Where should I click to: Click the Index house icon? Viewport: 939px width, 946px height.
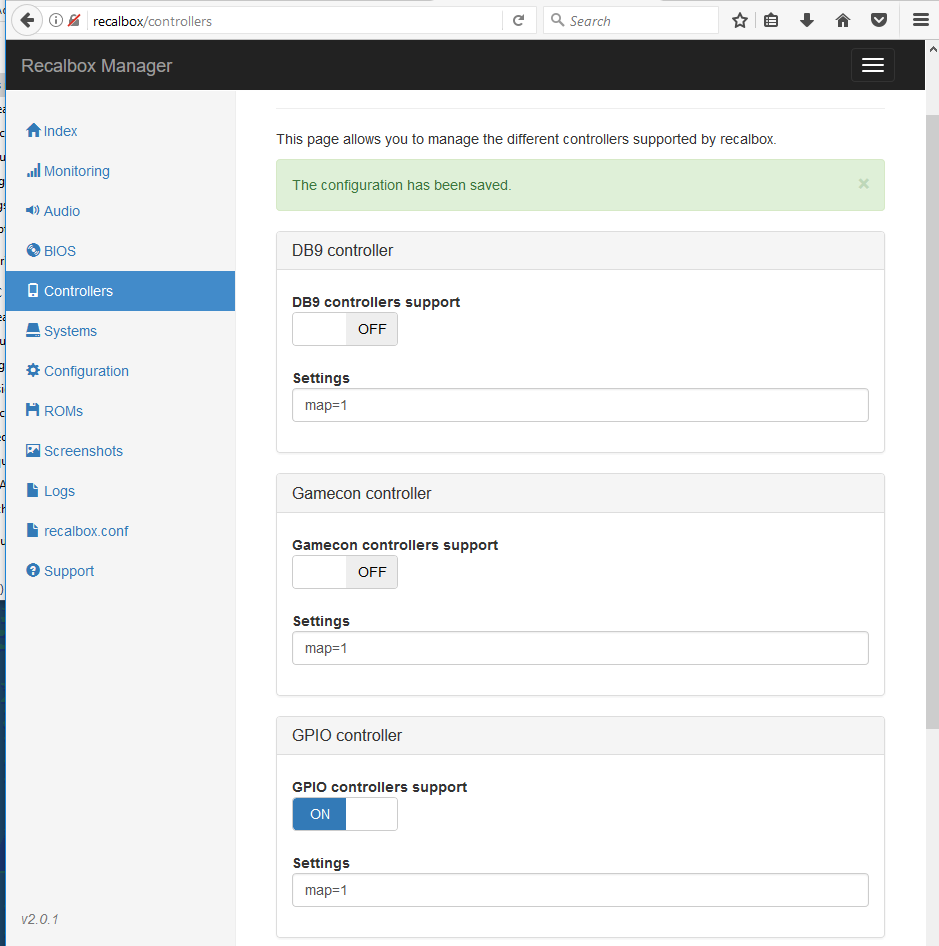[x=33, y=130]
